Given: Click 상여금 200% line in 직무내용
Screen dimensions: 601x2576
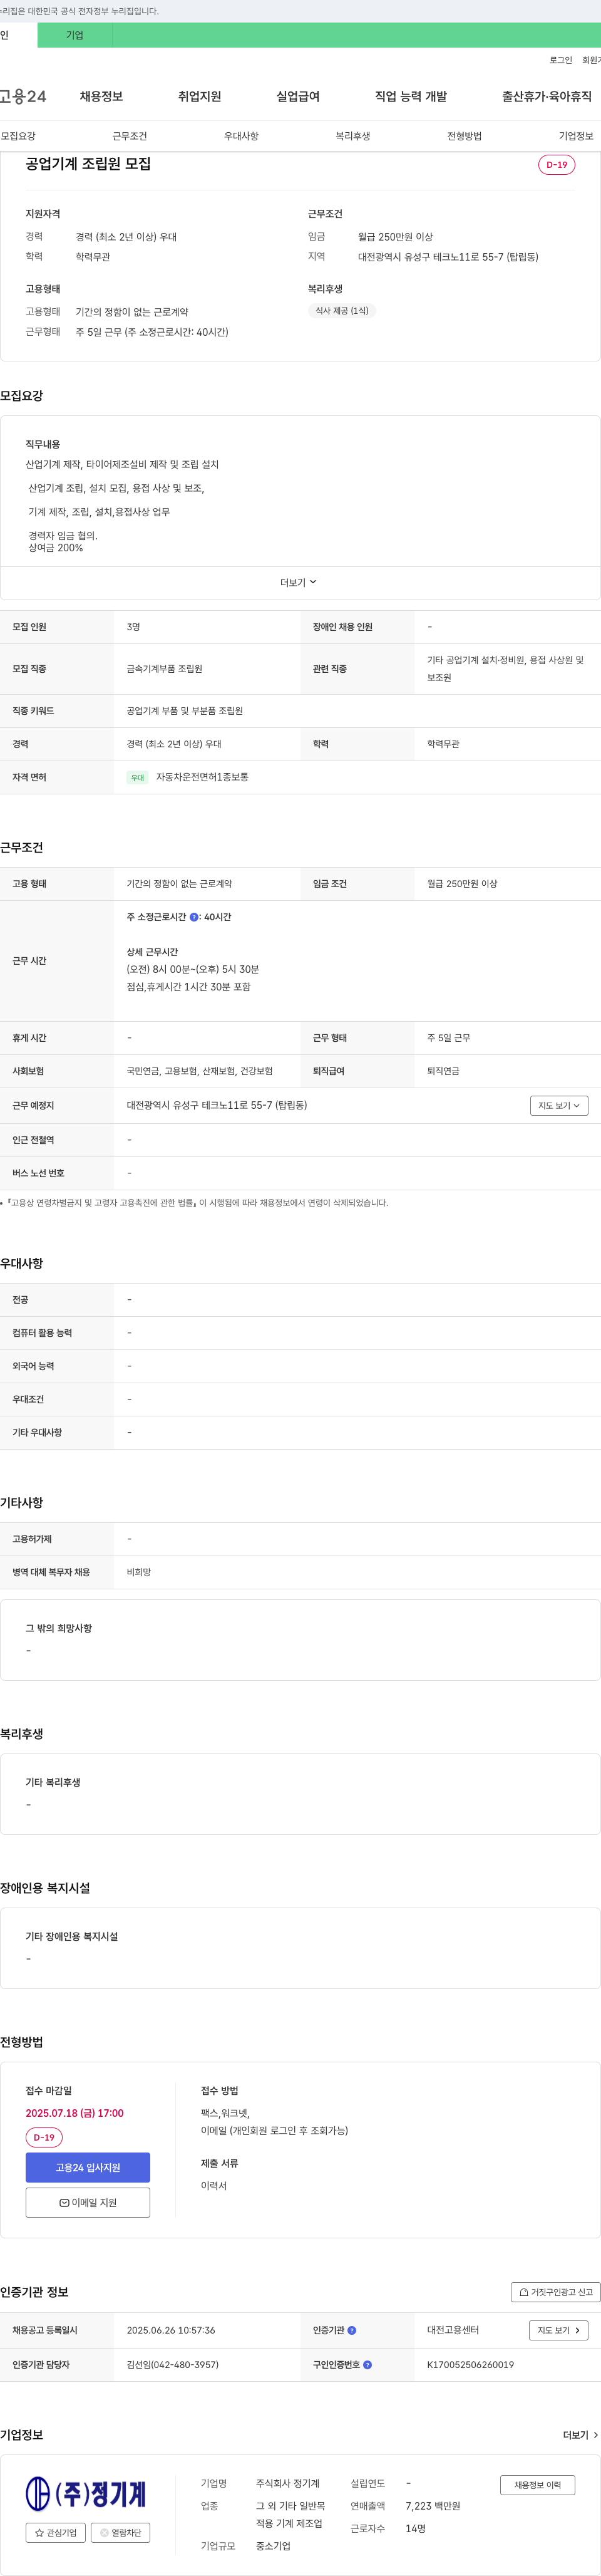Looking at the screenshot, I should (x=55, y=548).
